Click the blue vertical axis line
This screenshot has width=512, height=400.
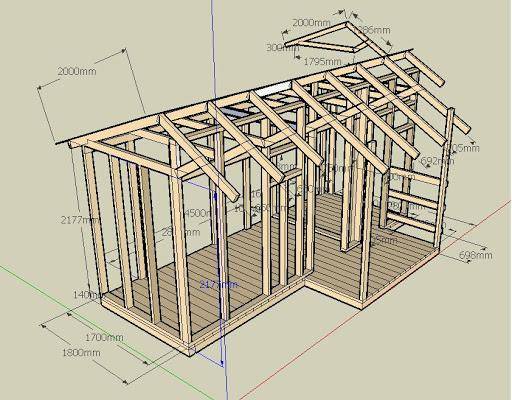pos(218,200)
